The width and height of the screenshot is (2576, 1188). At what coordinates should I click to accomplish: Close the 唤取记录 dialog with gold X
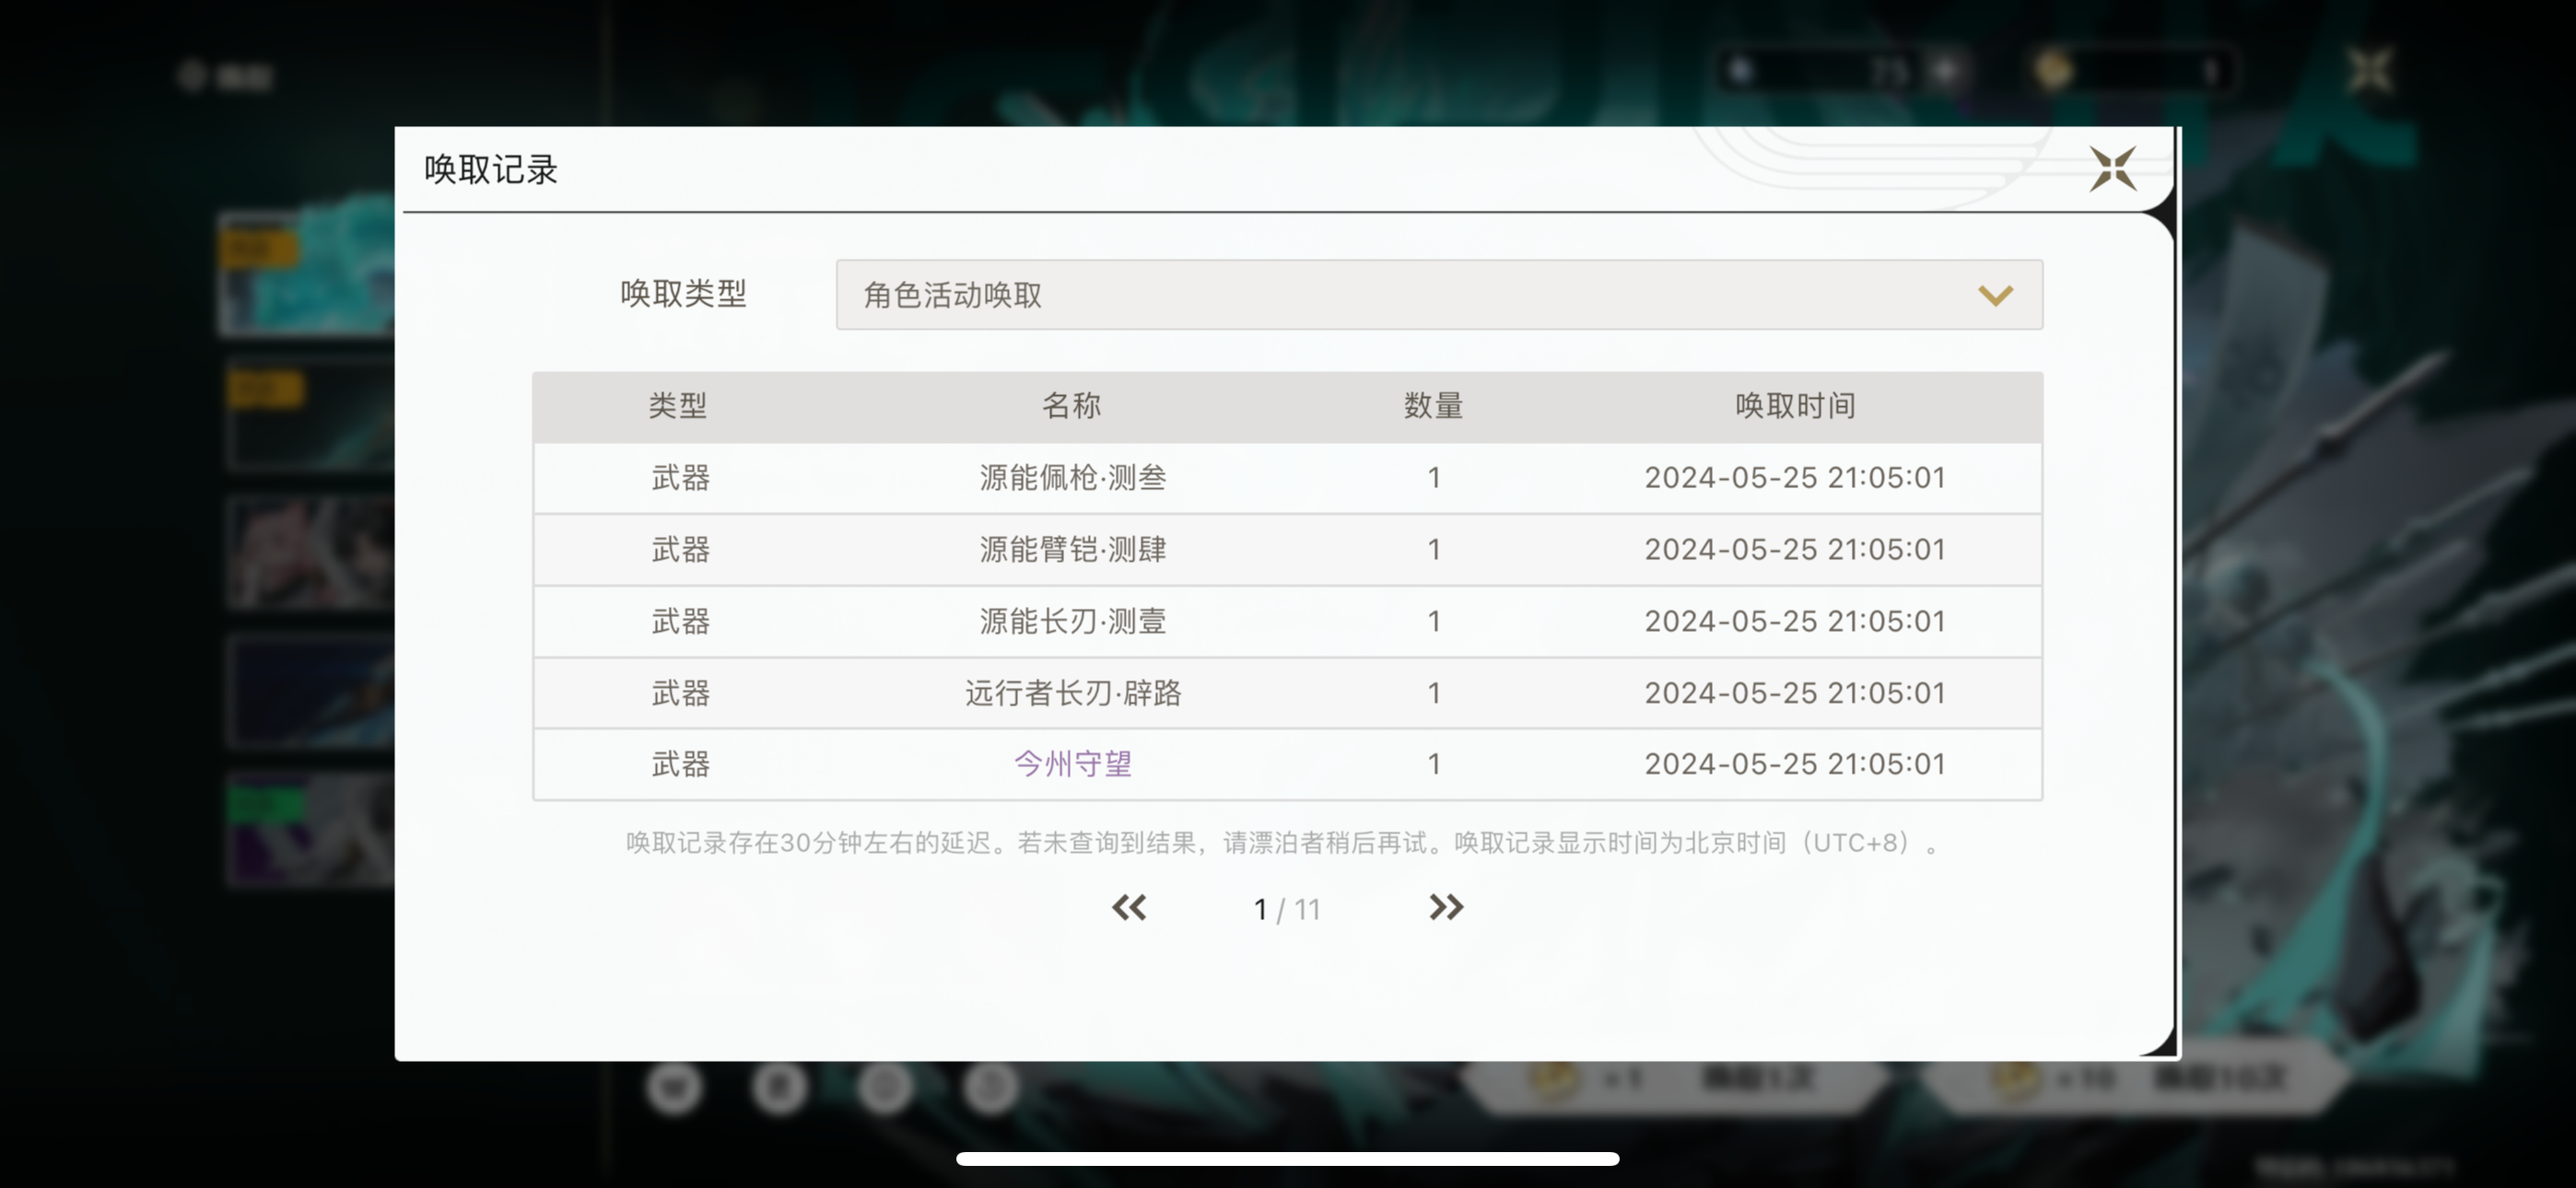pyautogui.click(x=2112, y=168)
